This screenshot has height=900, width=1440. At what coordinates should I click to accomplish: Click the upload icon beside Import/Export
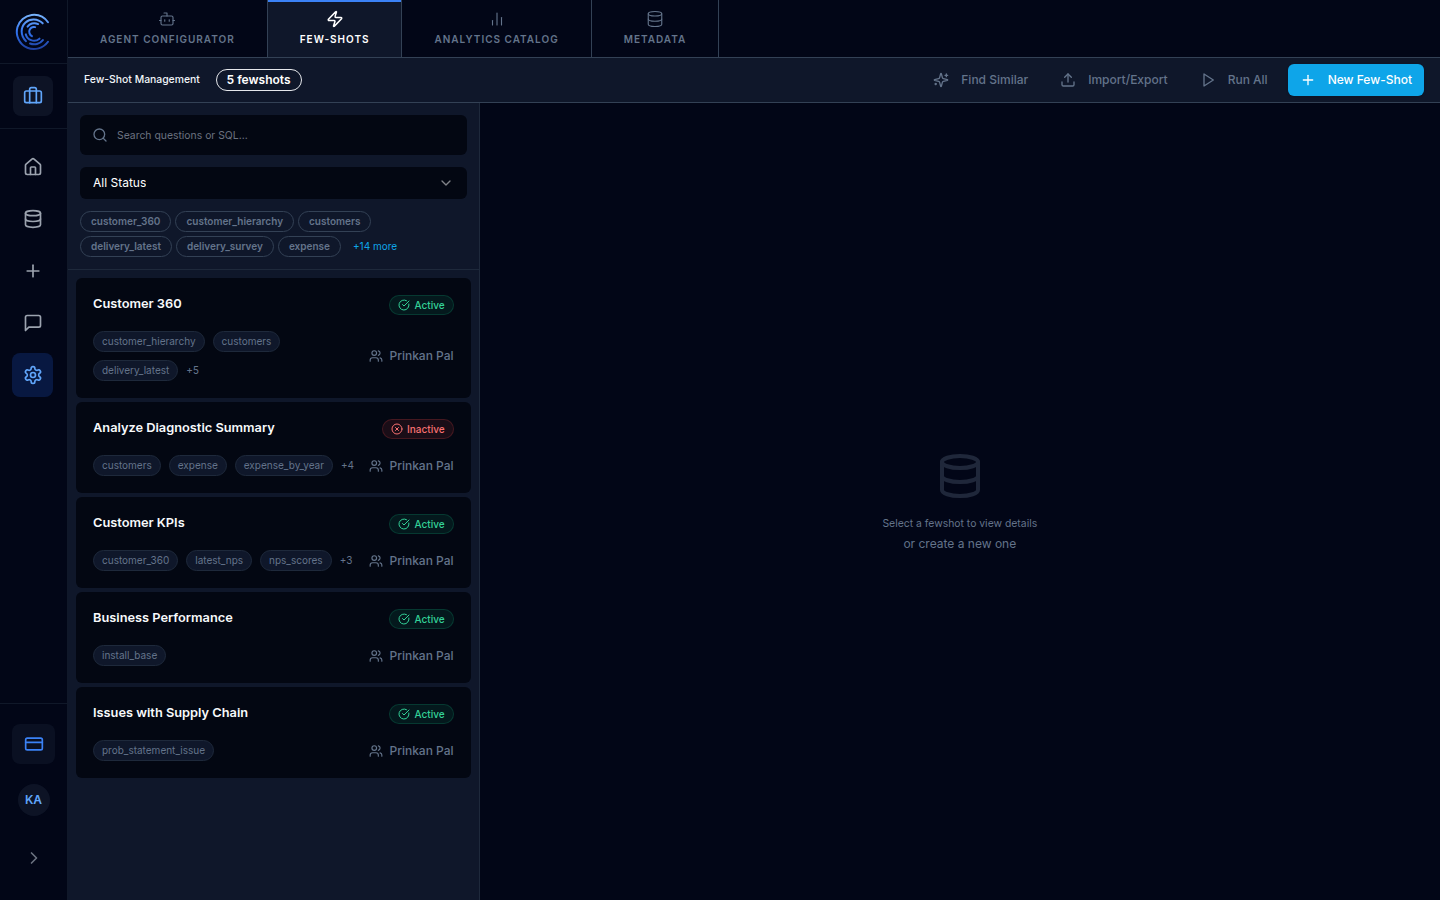[x=1068, y=80]
